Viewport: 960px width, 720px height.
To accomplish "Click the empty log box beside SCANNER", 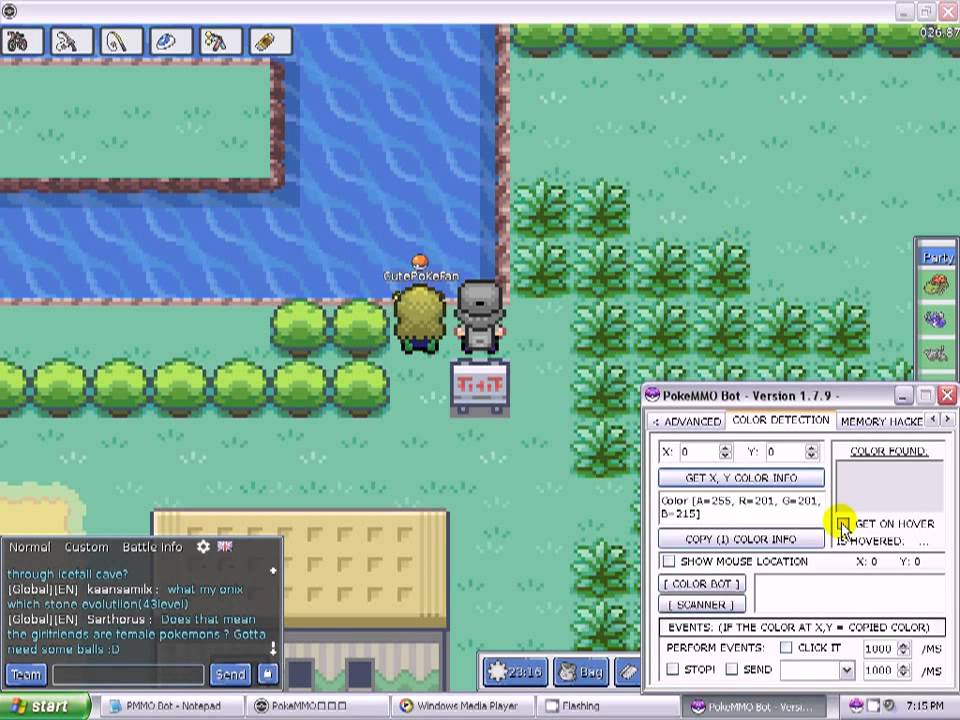I will pyautogui.click(x=850, y=594).
